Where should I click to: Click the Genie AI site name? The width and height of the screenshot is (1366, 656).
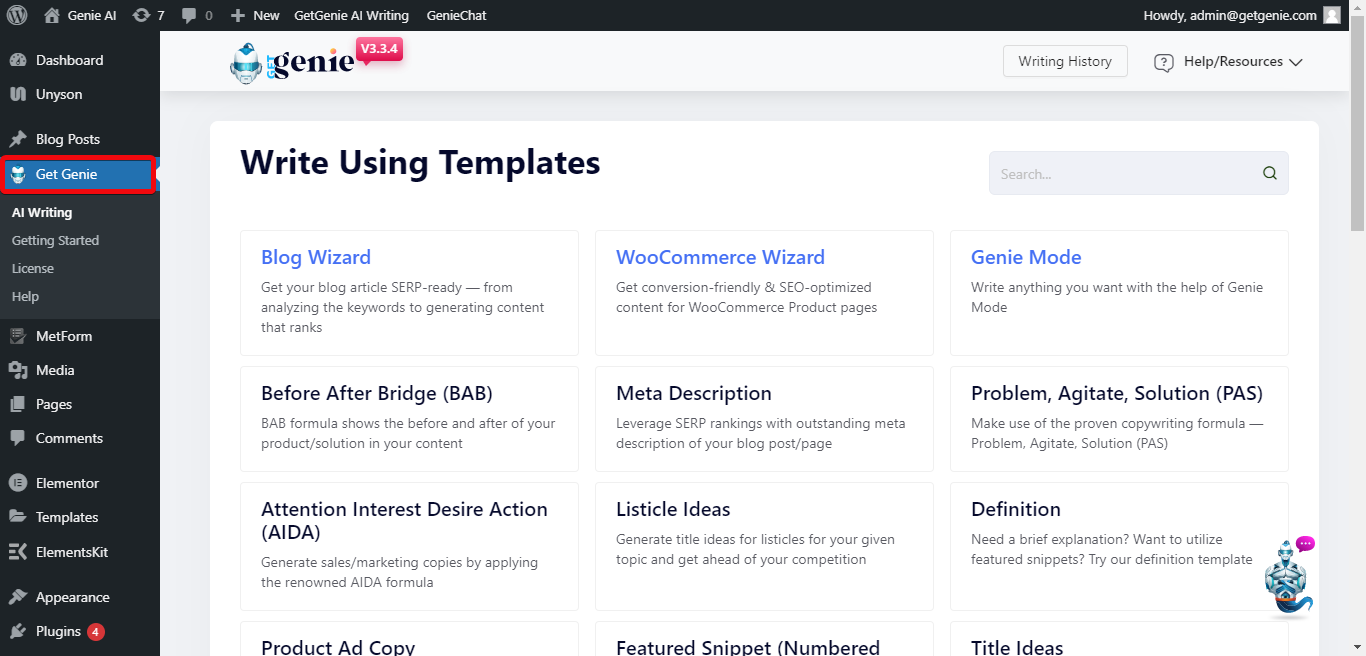click(x=92, y=15)
